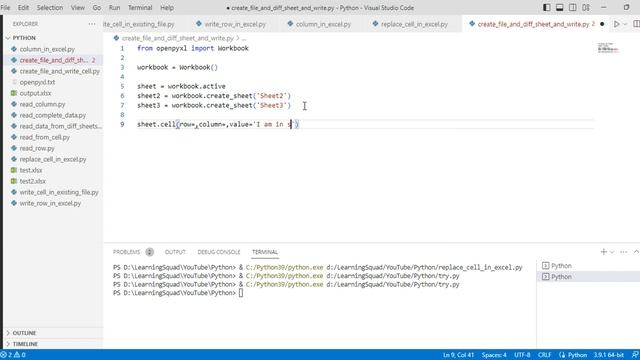Open the Selection menu

click(50, 8)
